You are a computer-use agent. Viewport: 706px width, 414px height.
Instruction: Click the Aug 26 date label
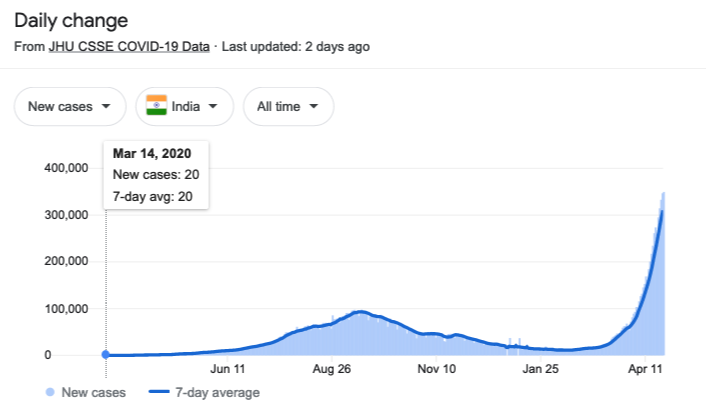332,371
